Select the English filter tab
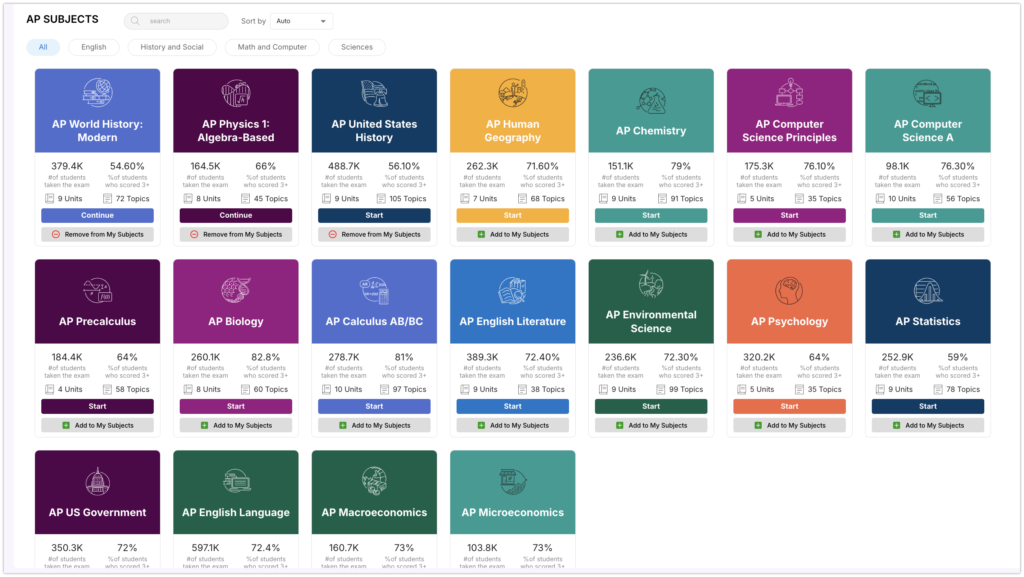1024x577 pixels. (x=93, y=47)
